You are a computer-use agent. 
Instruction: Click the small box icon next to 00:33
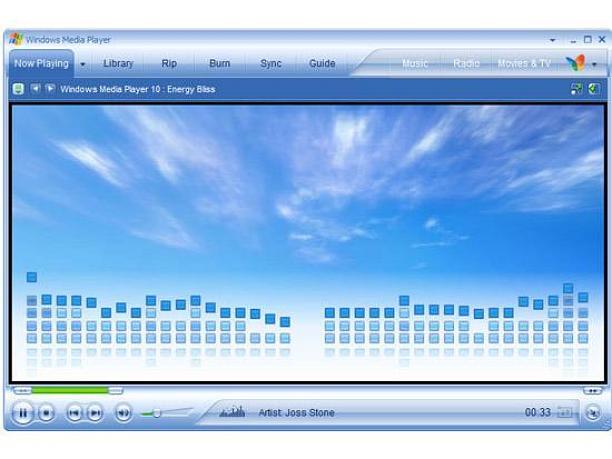click(x=565, y=412)
